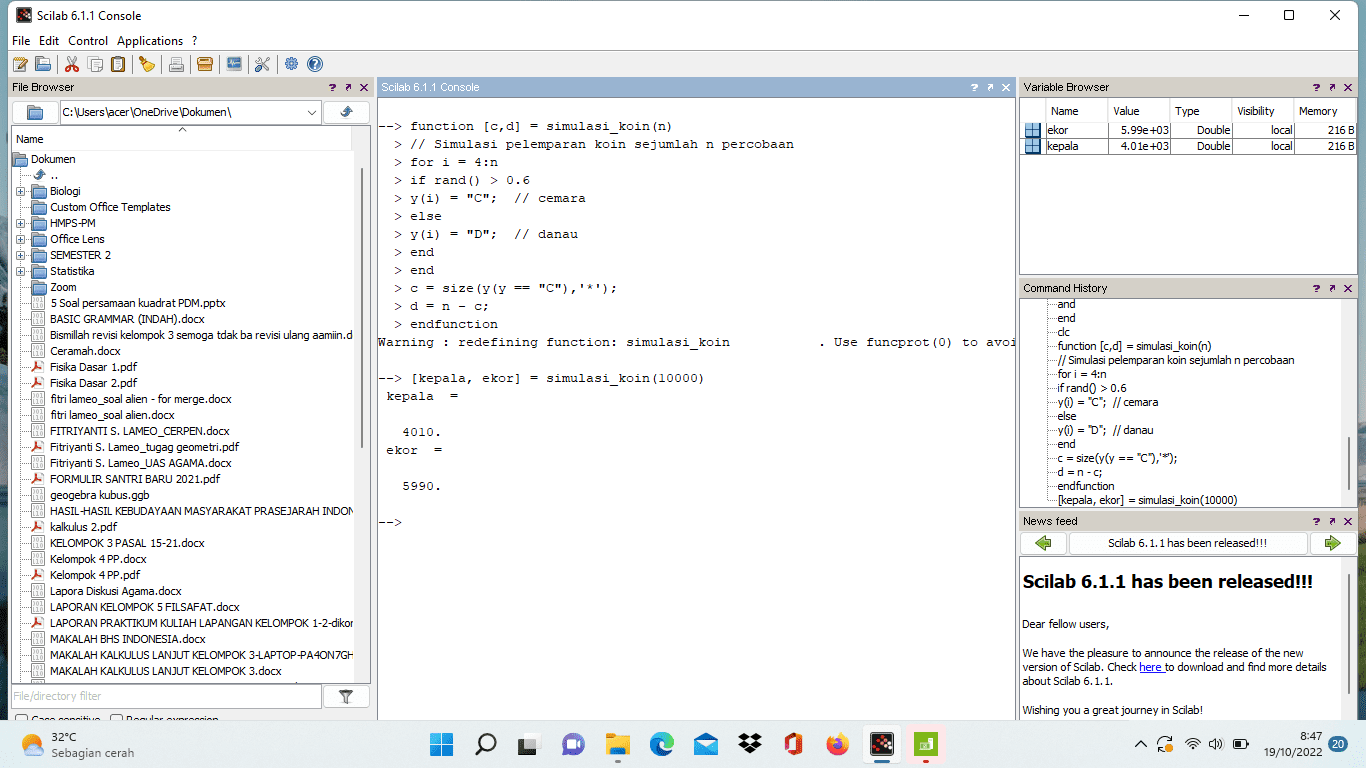1366x768 pixels.
Task: Toggle the Regular expression checkbox
Action: pyautogui.click(x=116, y=719)
